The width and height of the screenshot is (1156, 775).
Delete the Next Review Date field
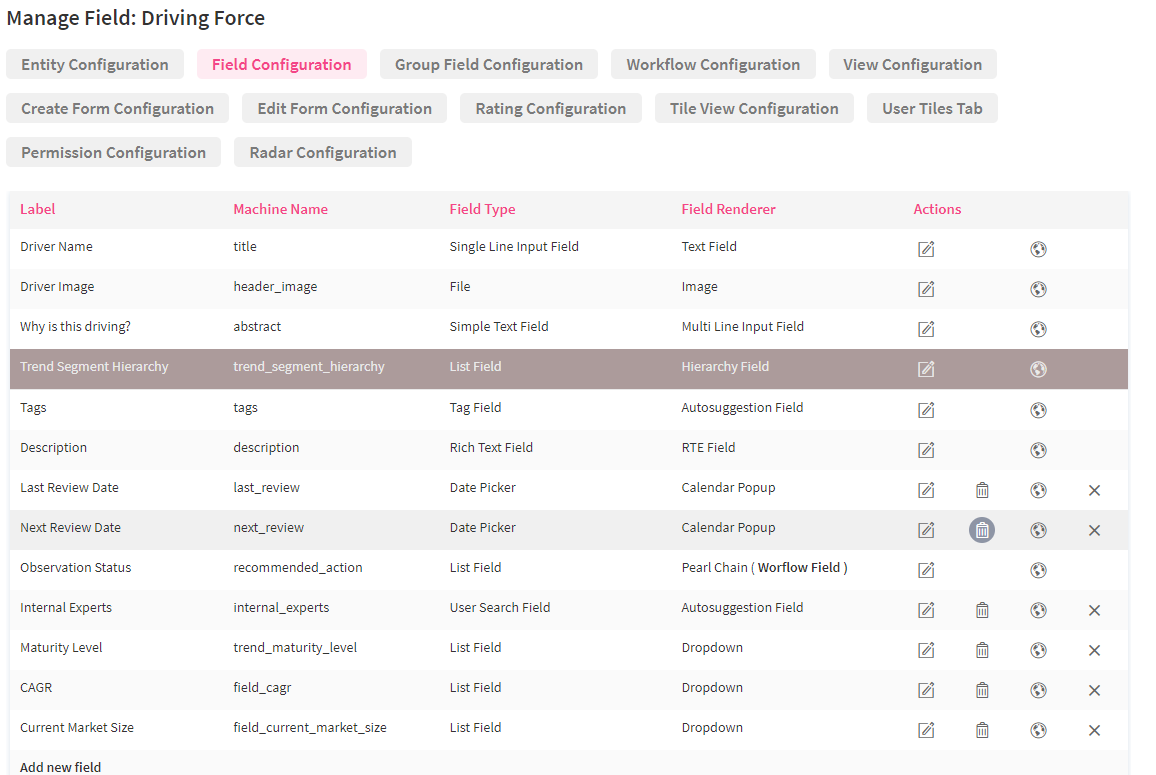coord(982,530)
